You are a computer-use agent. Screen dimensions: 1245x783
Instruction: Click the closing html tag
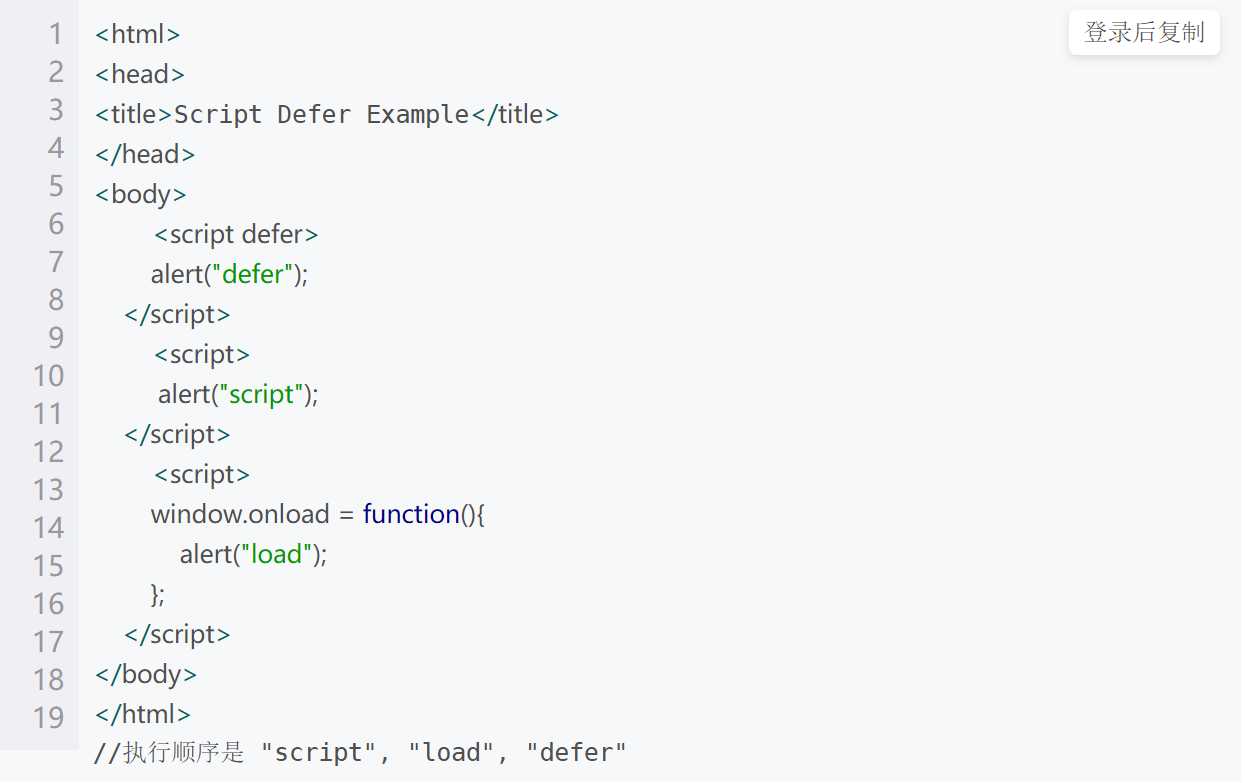[x=143, y=714]
